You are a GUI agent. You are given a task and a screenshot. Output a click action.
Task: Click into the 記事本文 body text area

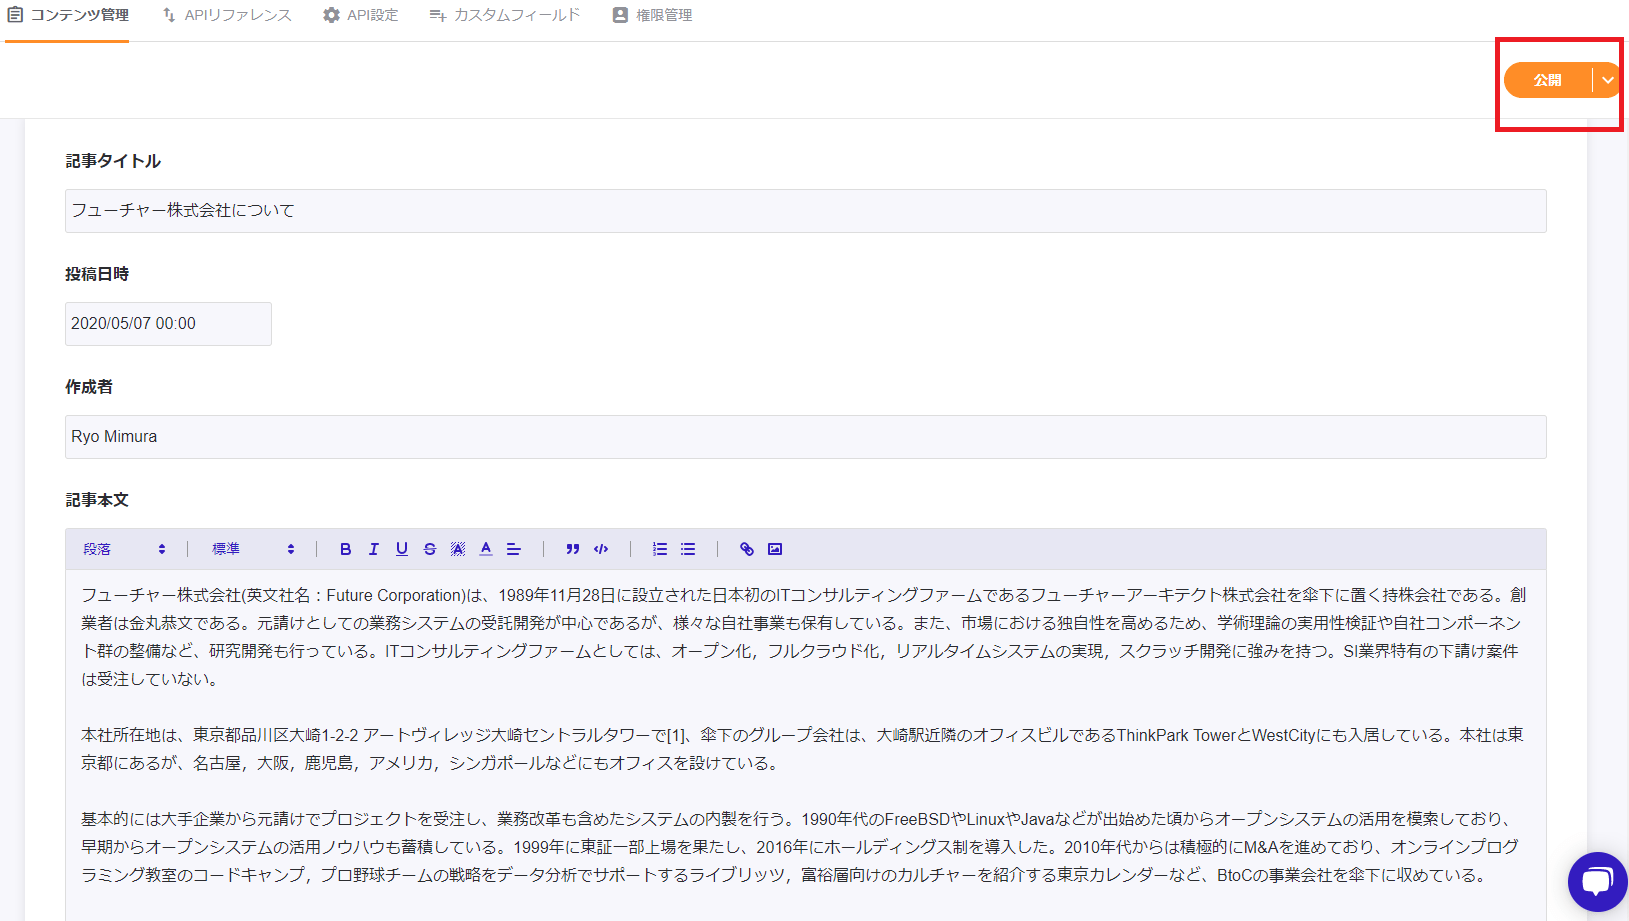pos(806,745)
